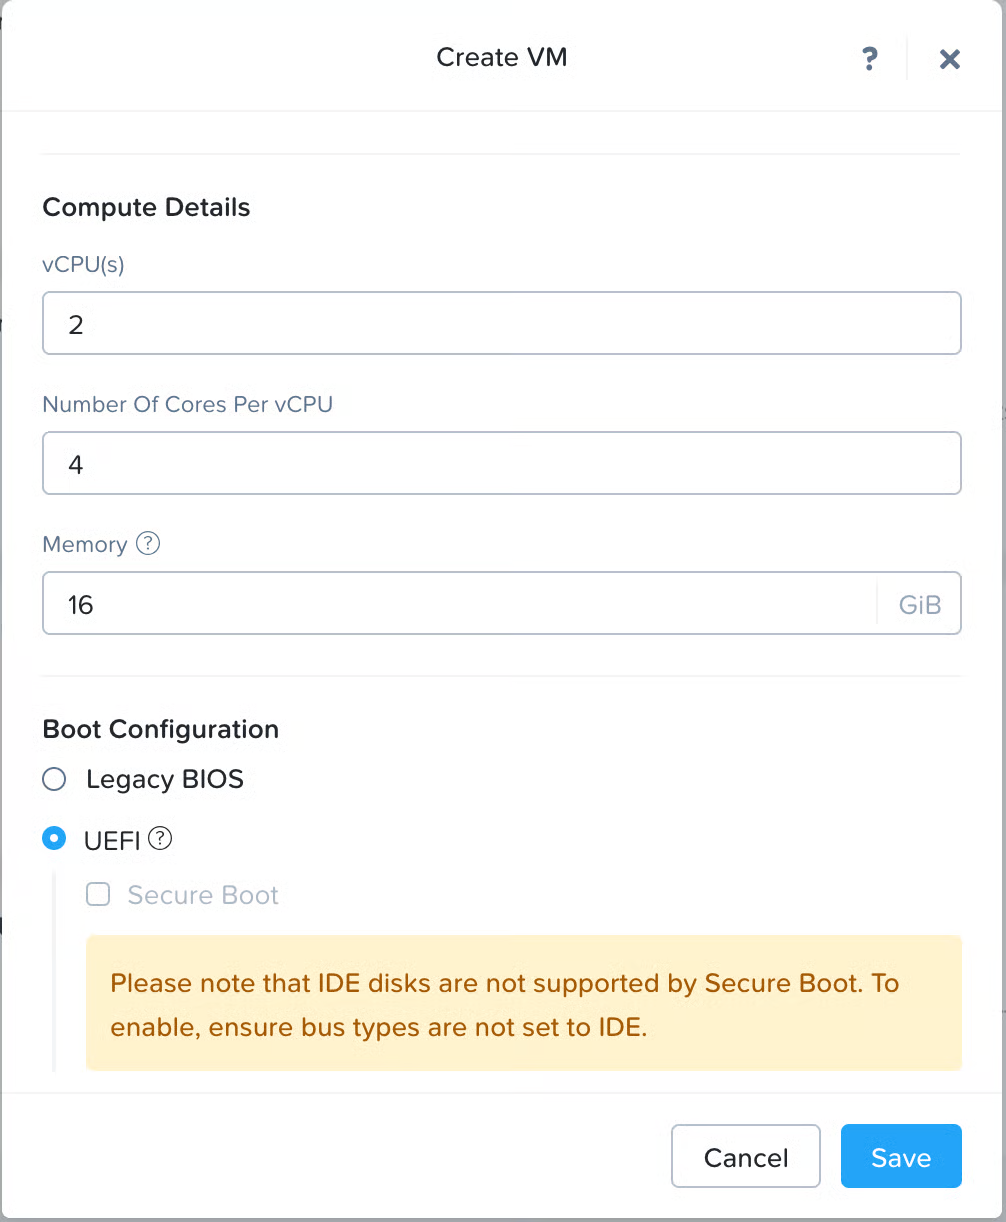Open the help icon in dialog header

tap(870, 59)
